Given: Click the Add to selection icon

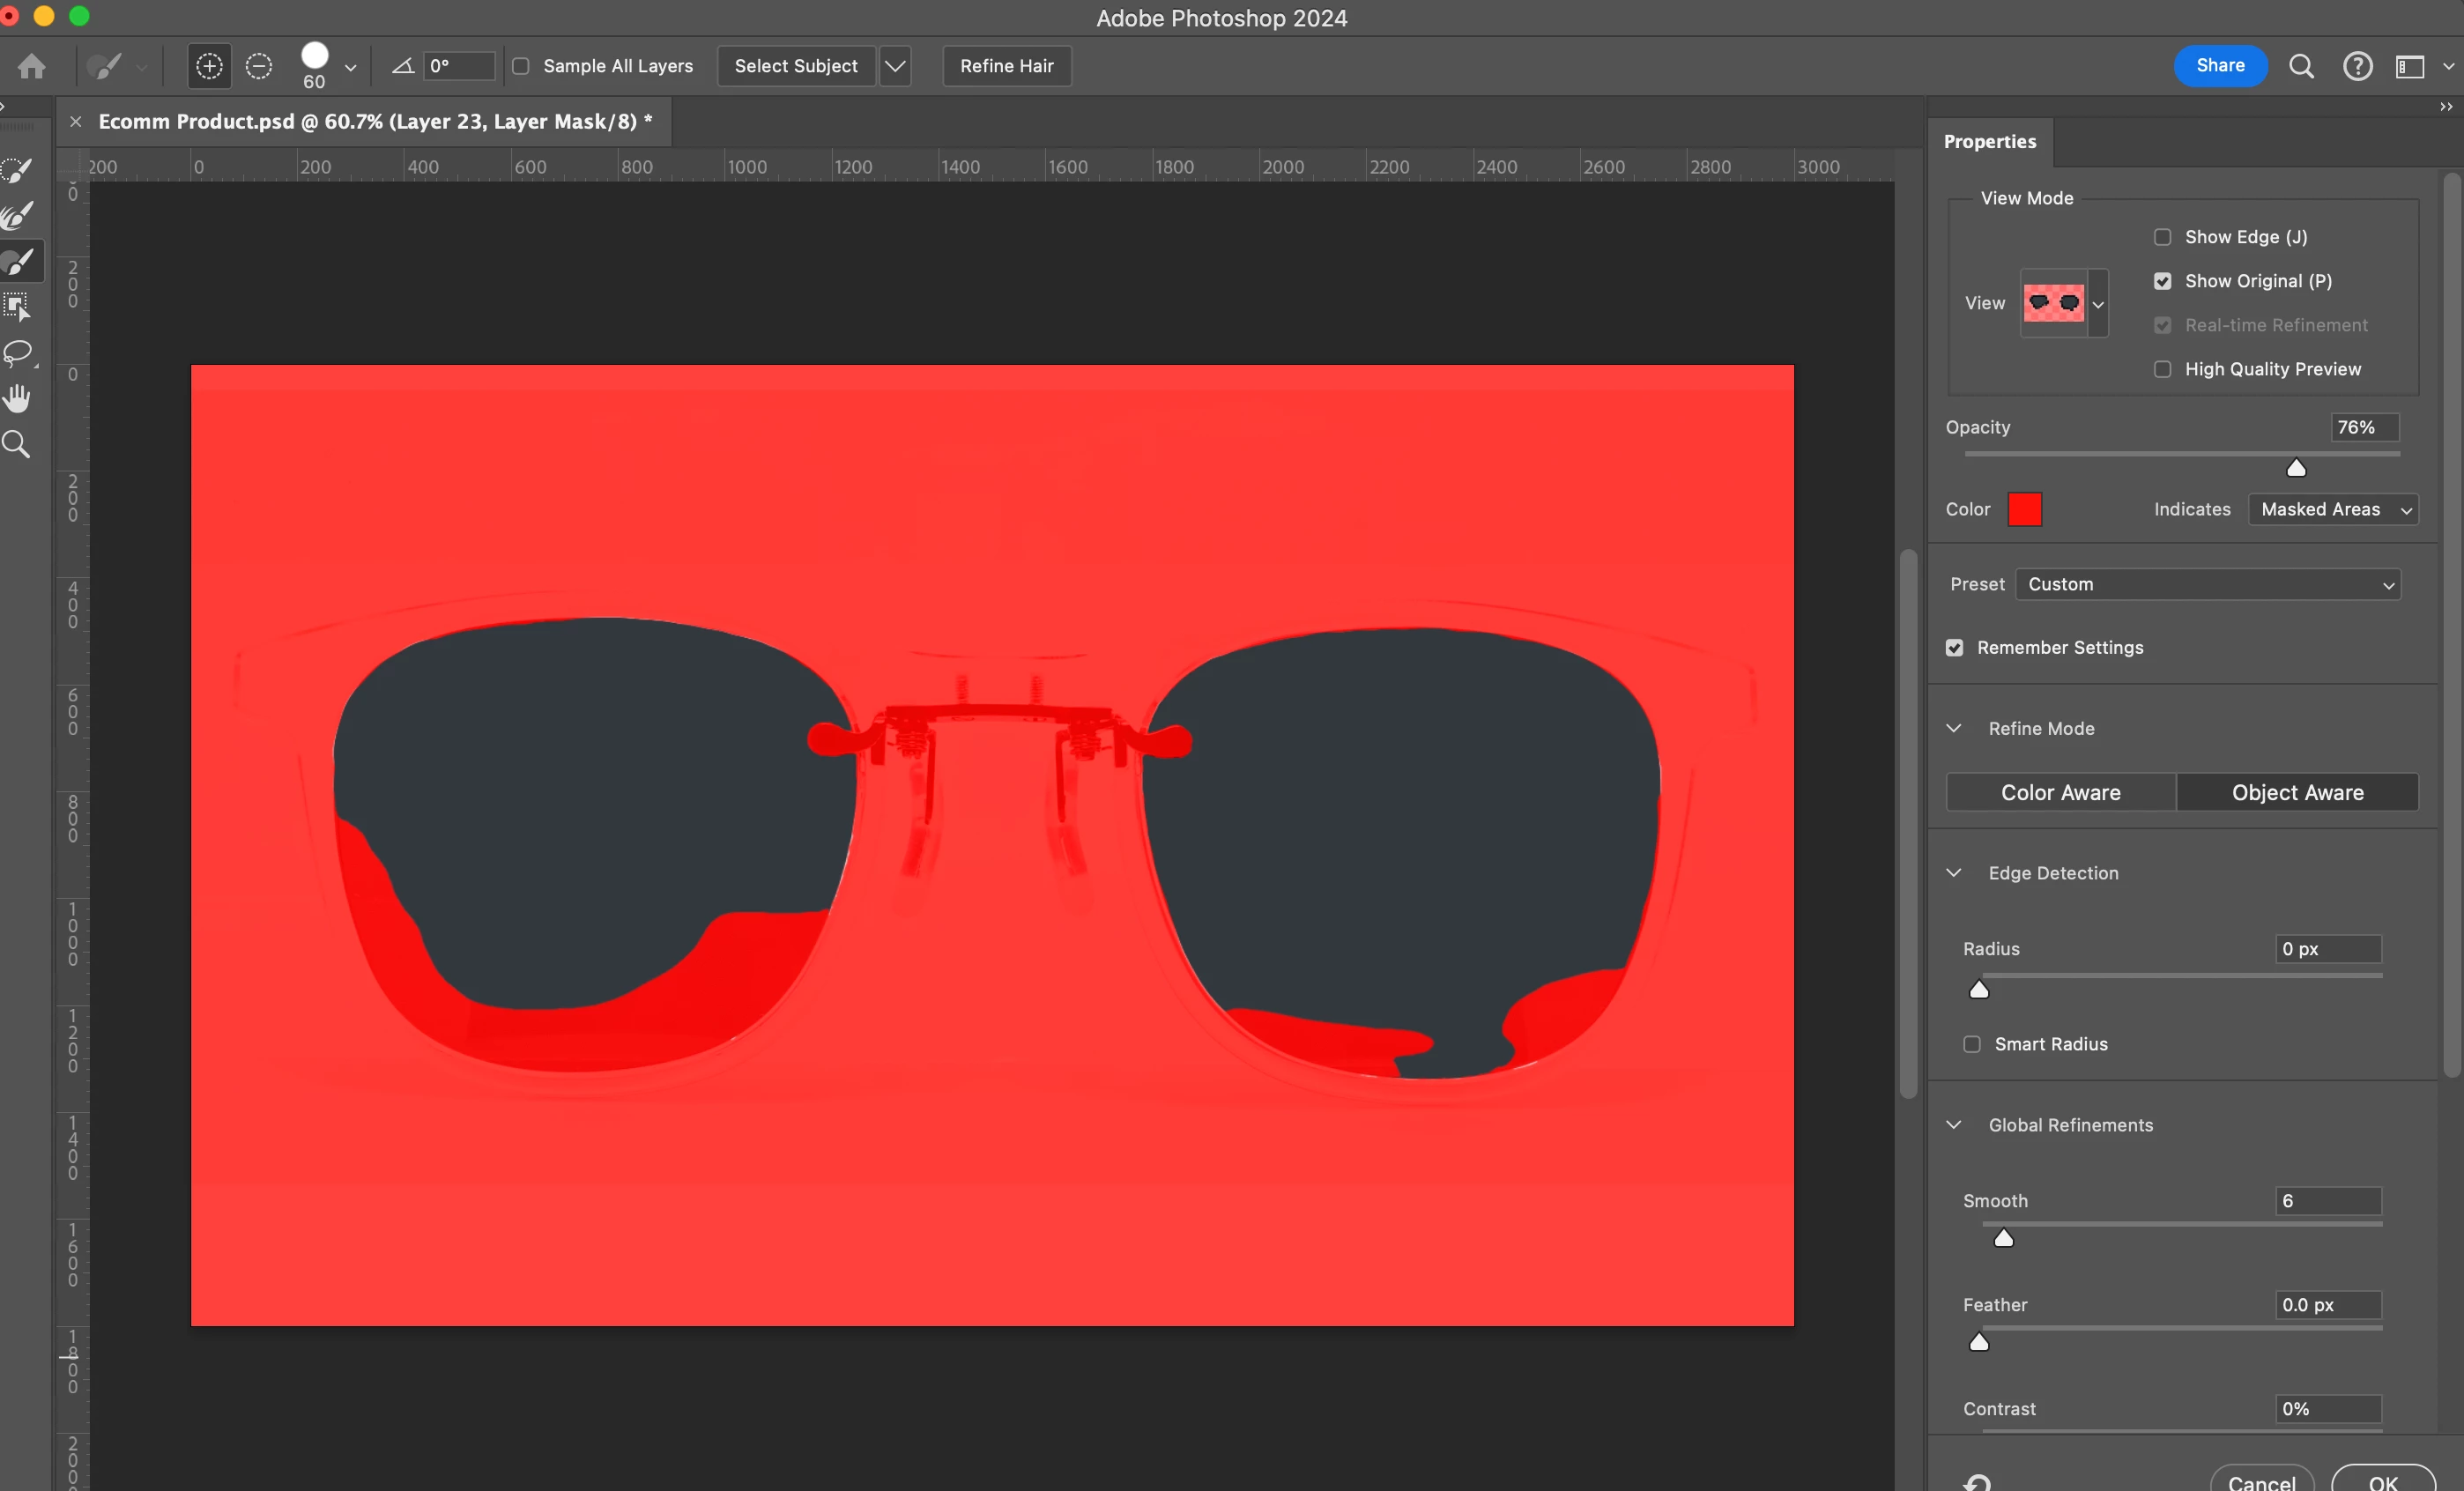Looking at the screenshot, I should coord(209,66).
